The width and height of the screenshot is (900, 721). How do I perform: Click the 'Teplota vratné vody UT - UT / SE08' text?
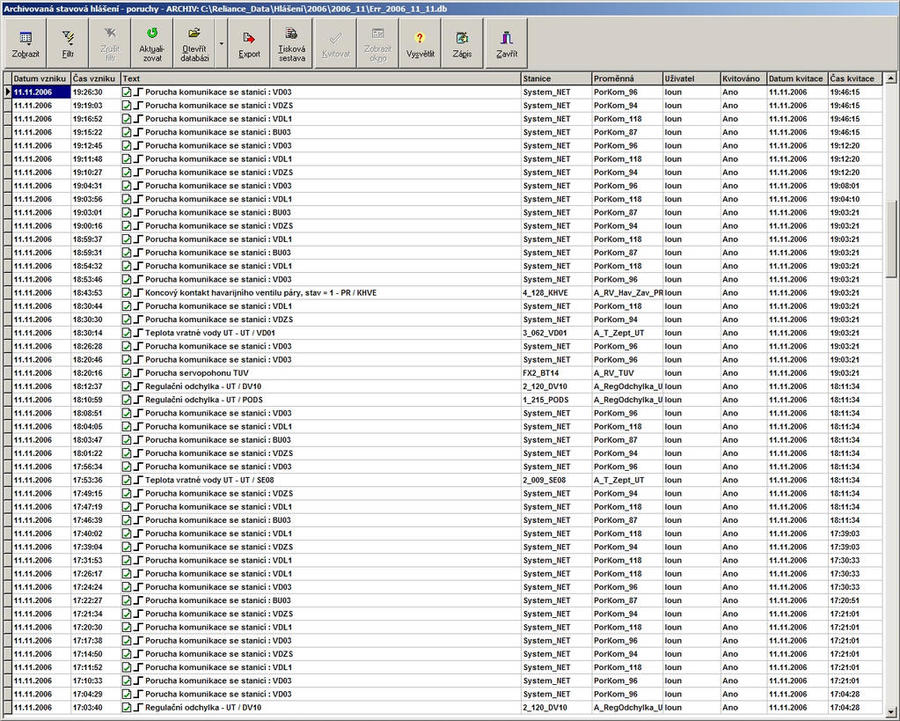pos(210,480)
